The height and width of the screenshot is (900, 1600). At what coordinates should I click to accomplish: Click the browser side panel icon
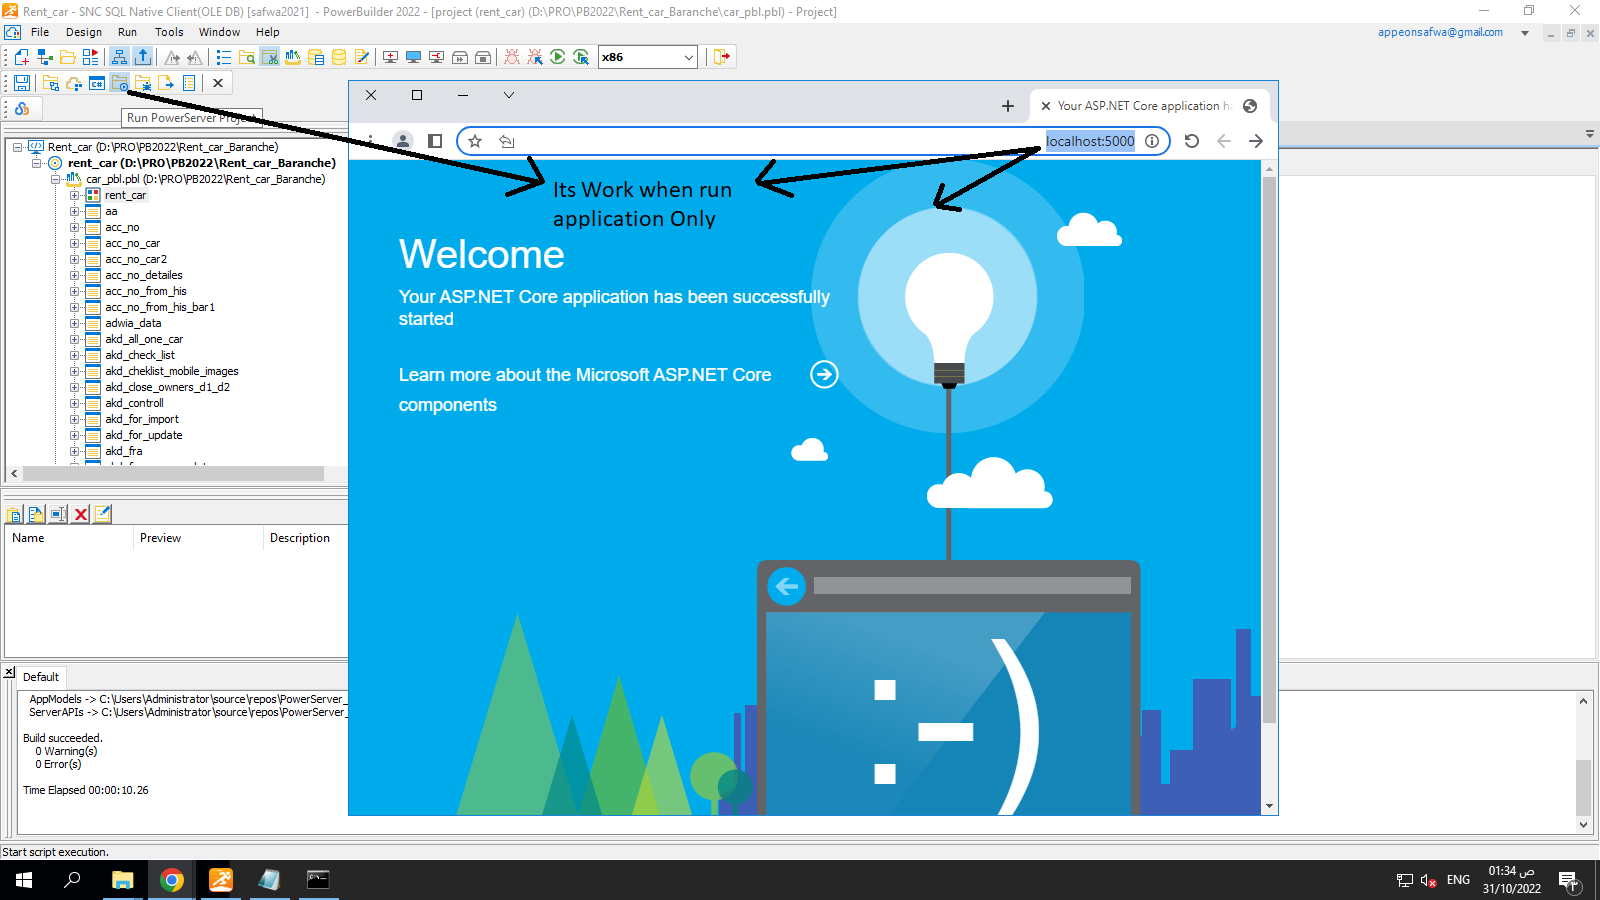point(435,141)
